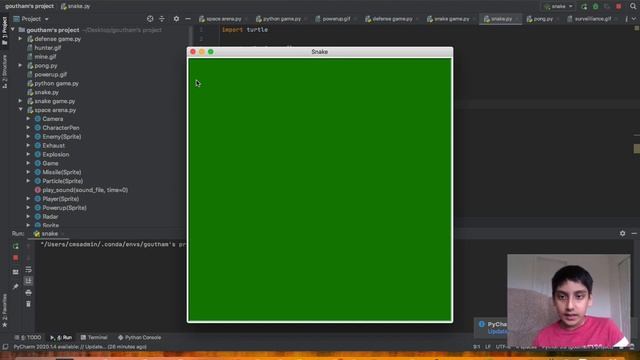Select play_sound(sound_file, time=0) function
The image size is (640, 360).
click(85, 190)
